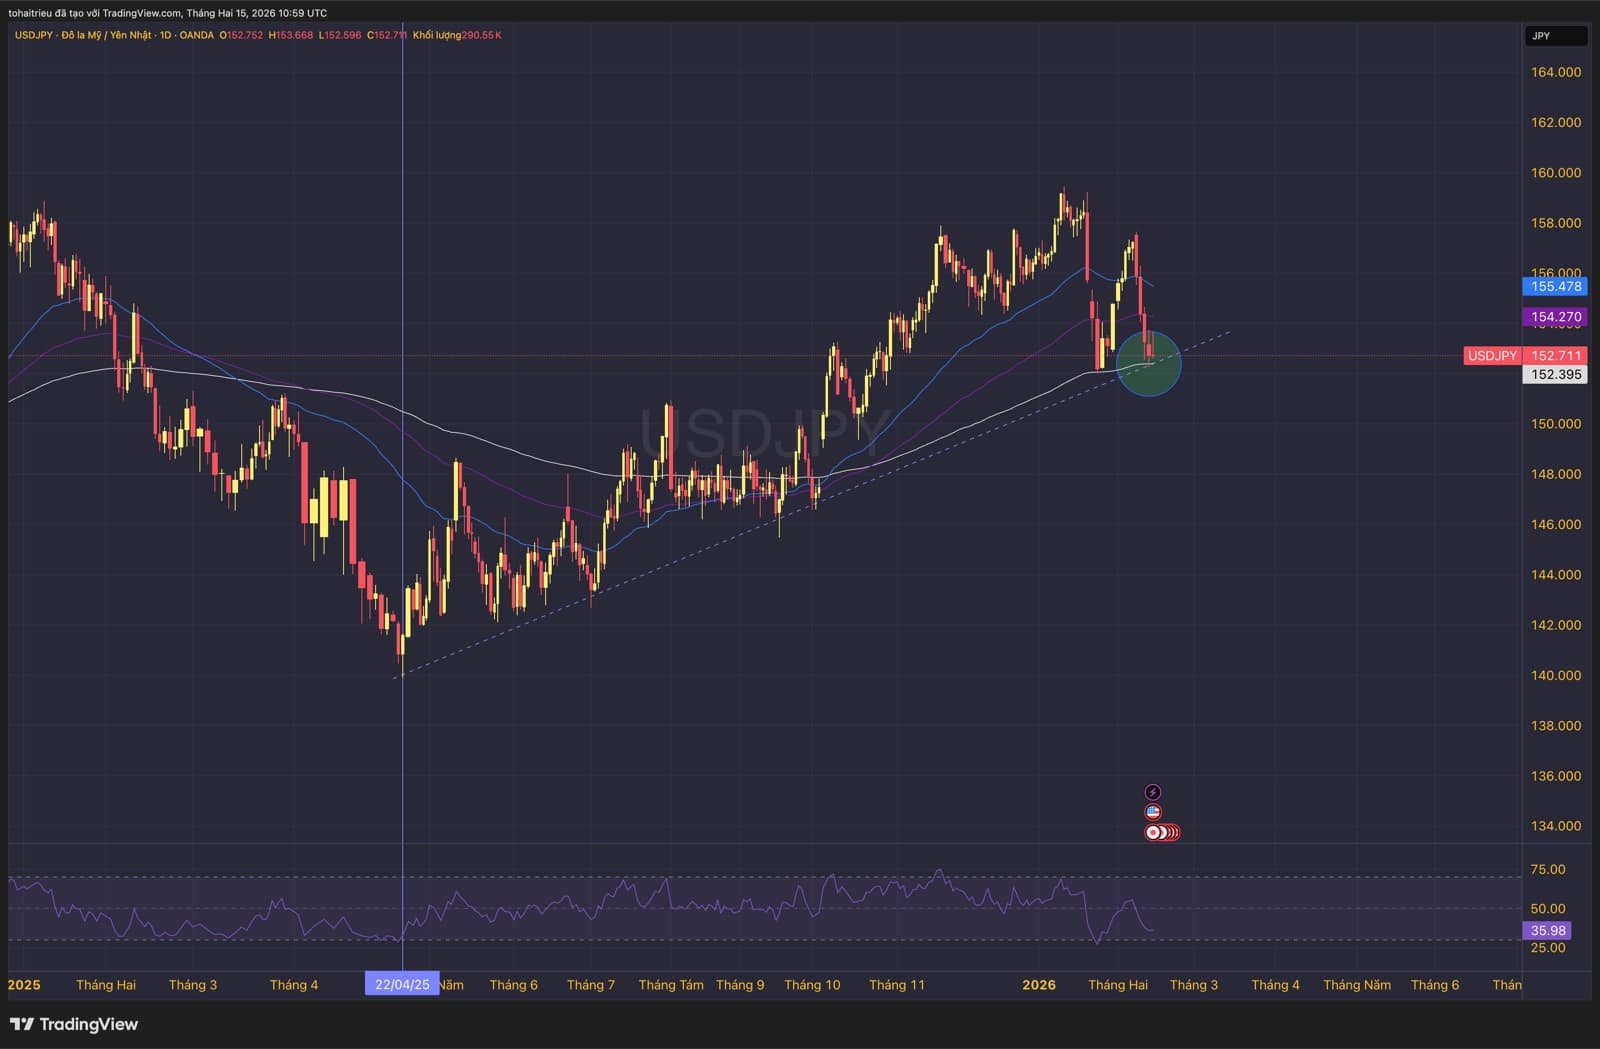
Task: Click the green circle annotation on the chart
Action: (1150, 364)
